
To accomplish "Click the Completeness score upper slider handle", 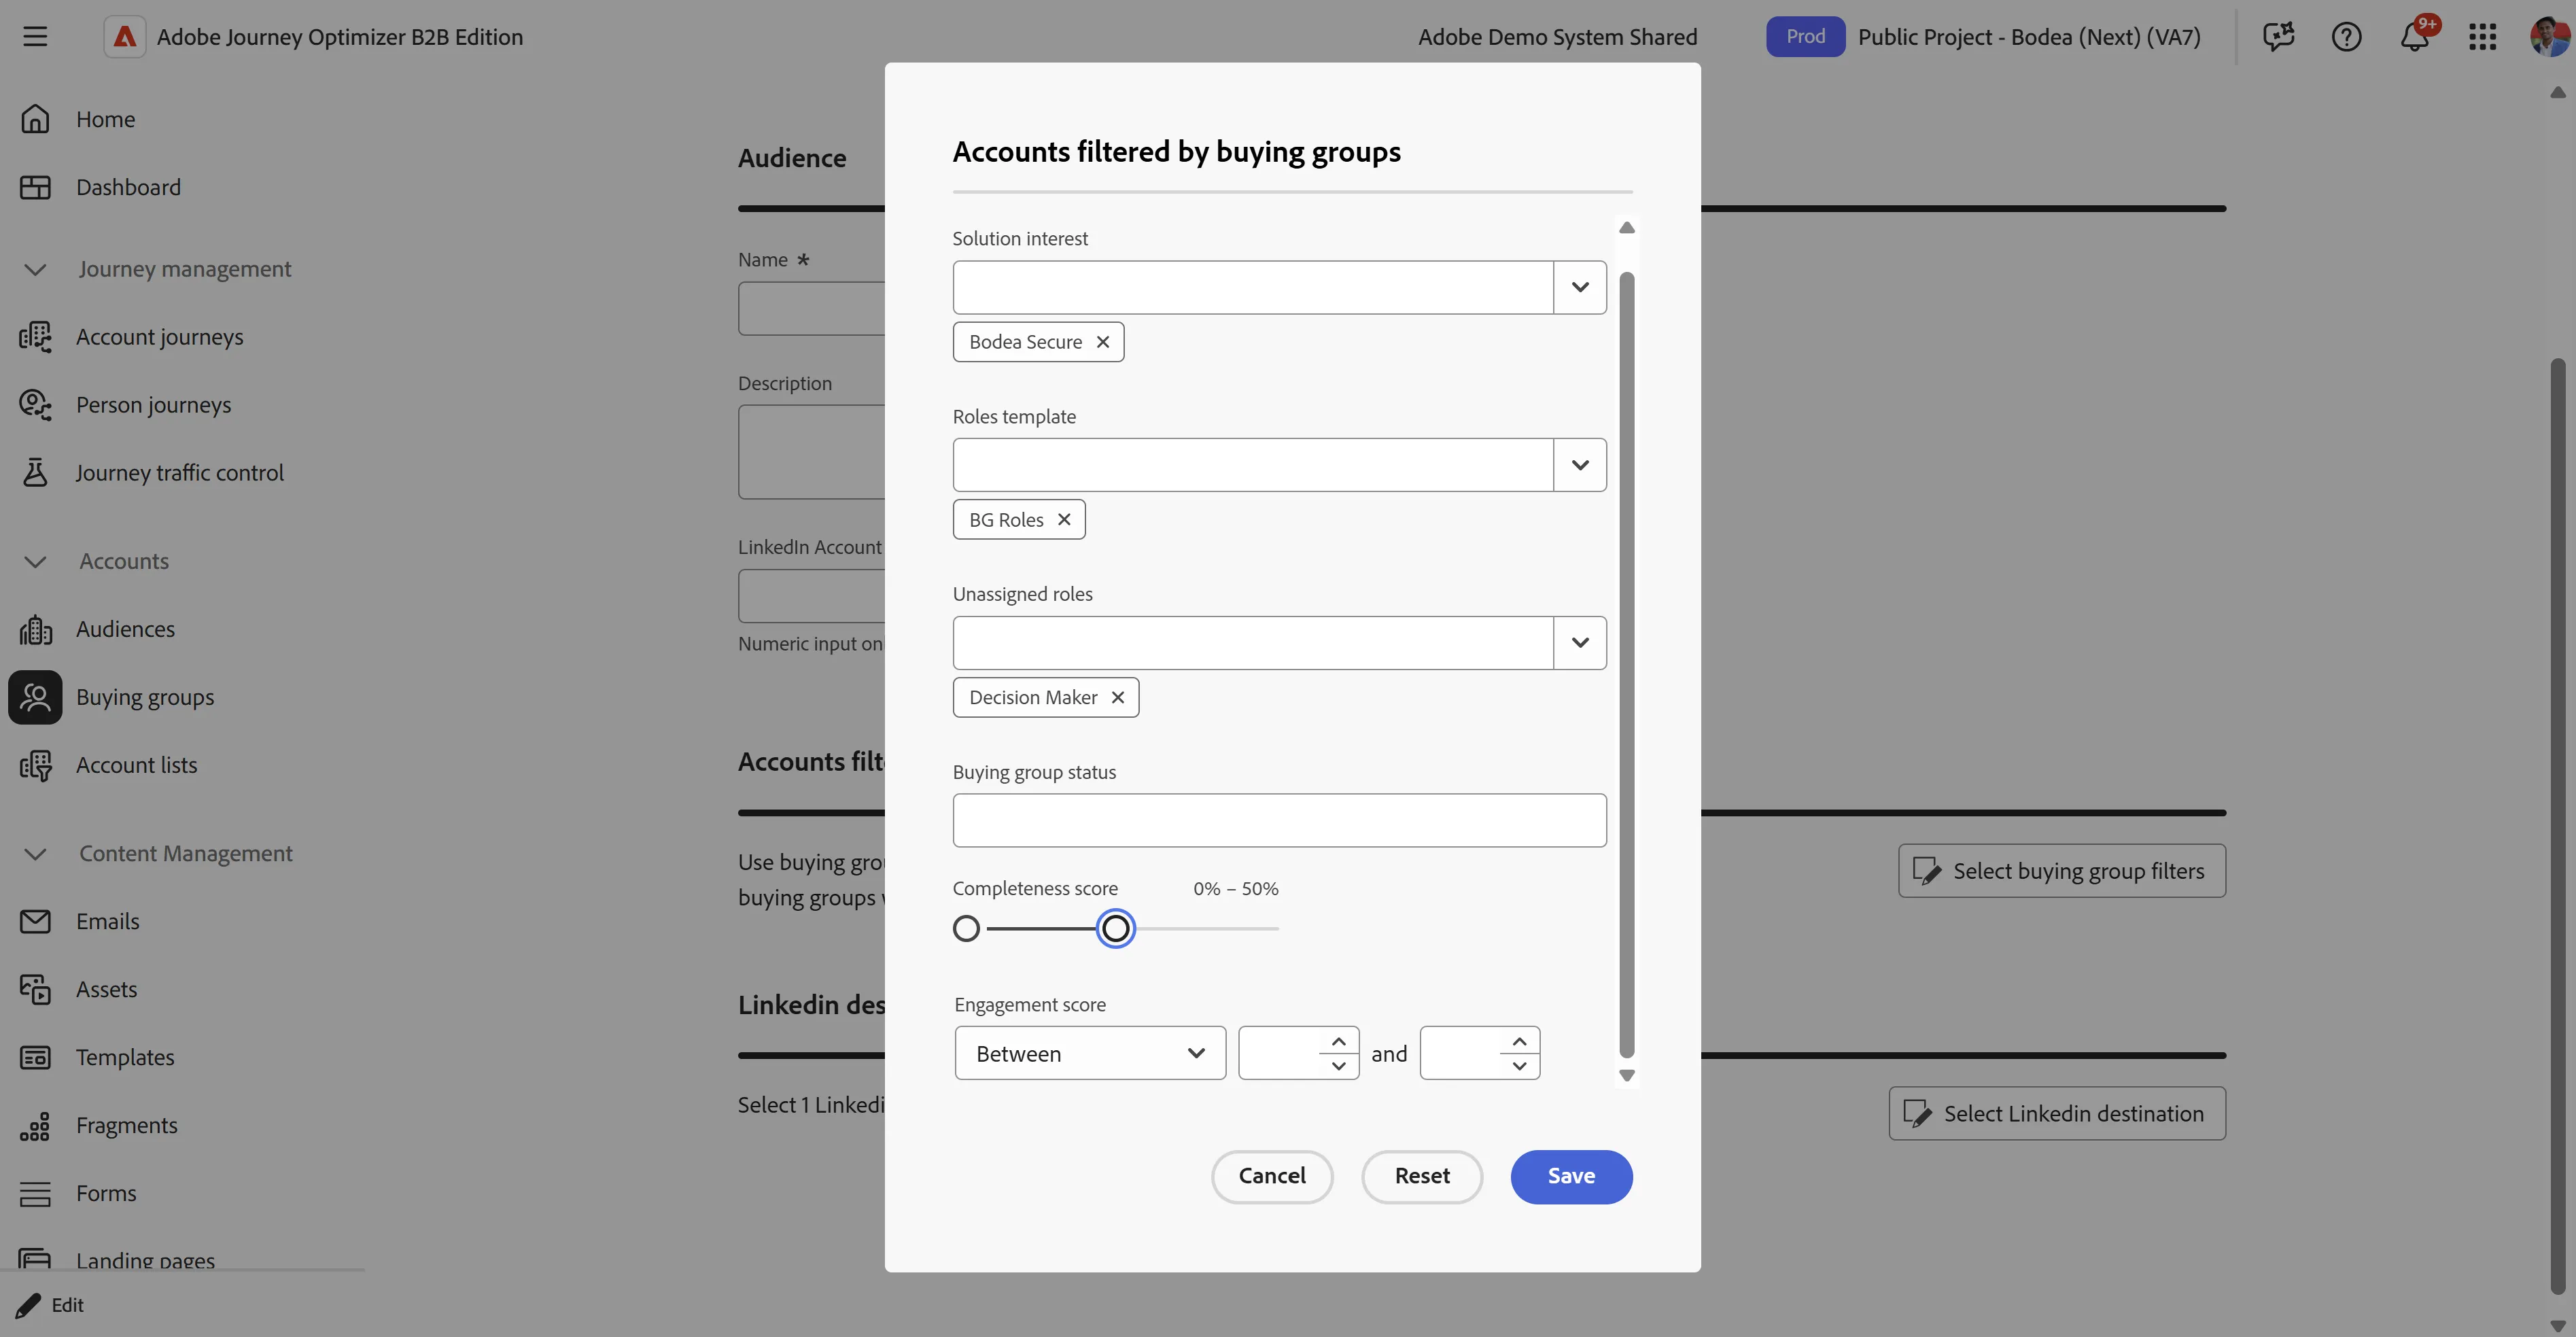I will click(1115, 928).
